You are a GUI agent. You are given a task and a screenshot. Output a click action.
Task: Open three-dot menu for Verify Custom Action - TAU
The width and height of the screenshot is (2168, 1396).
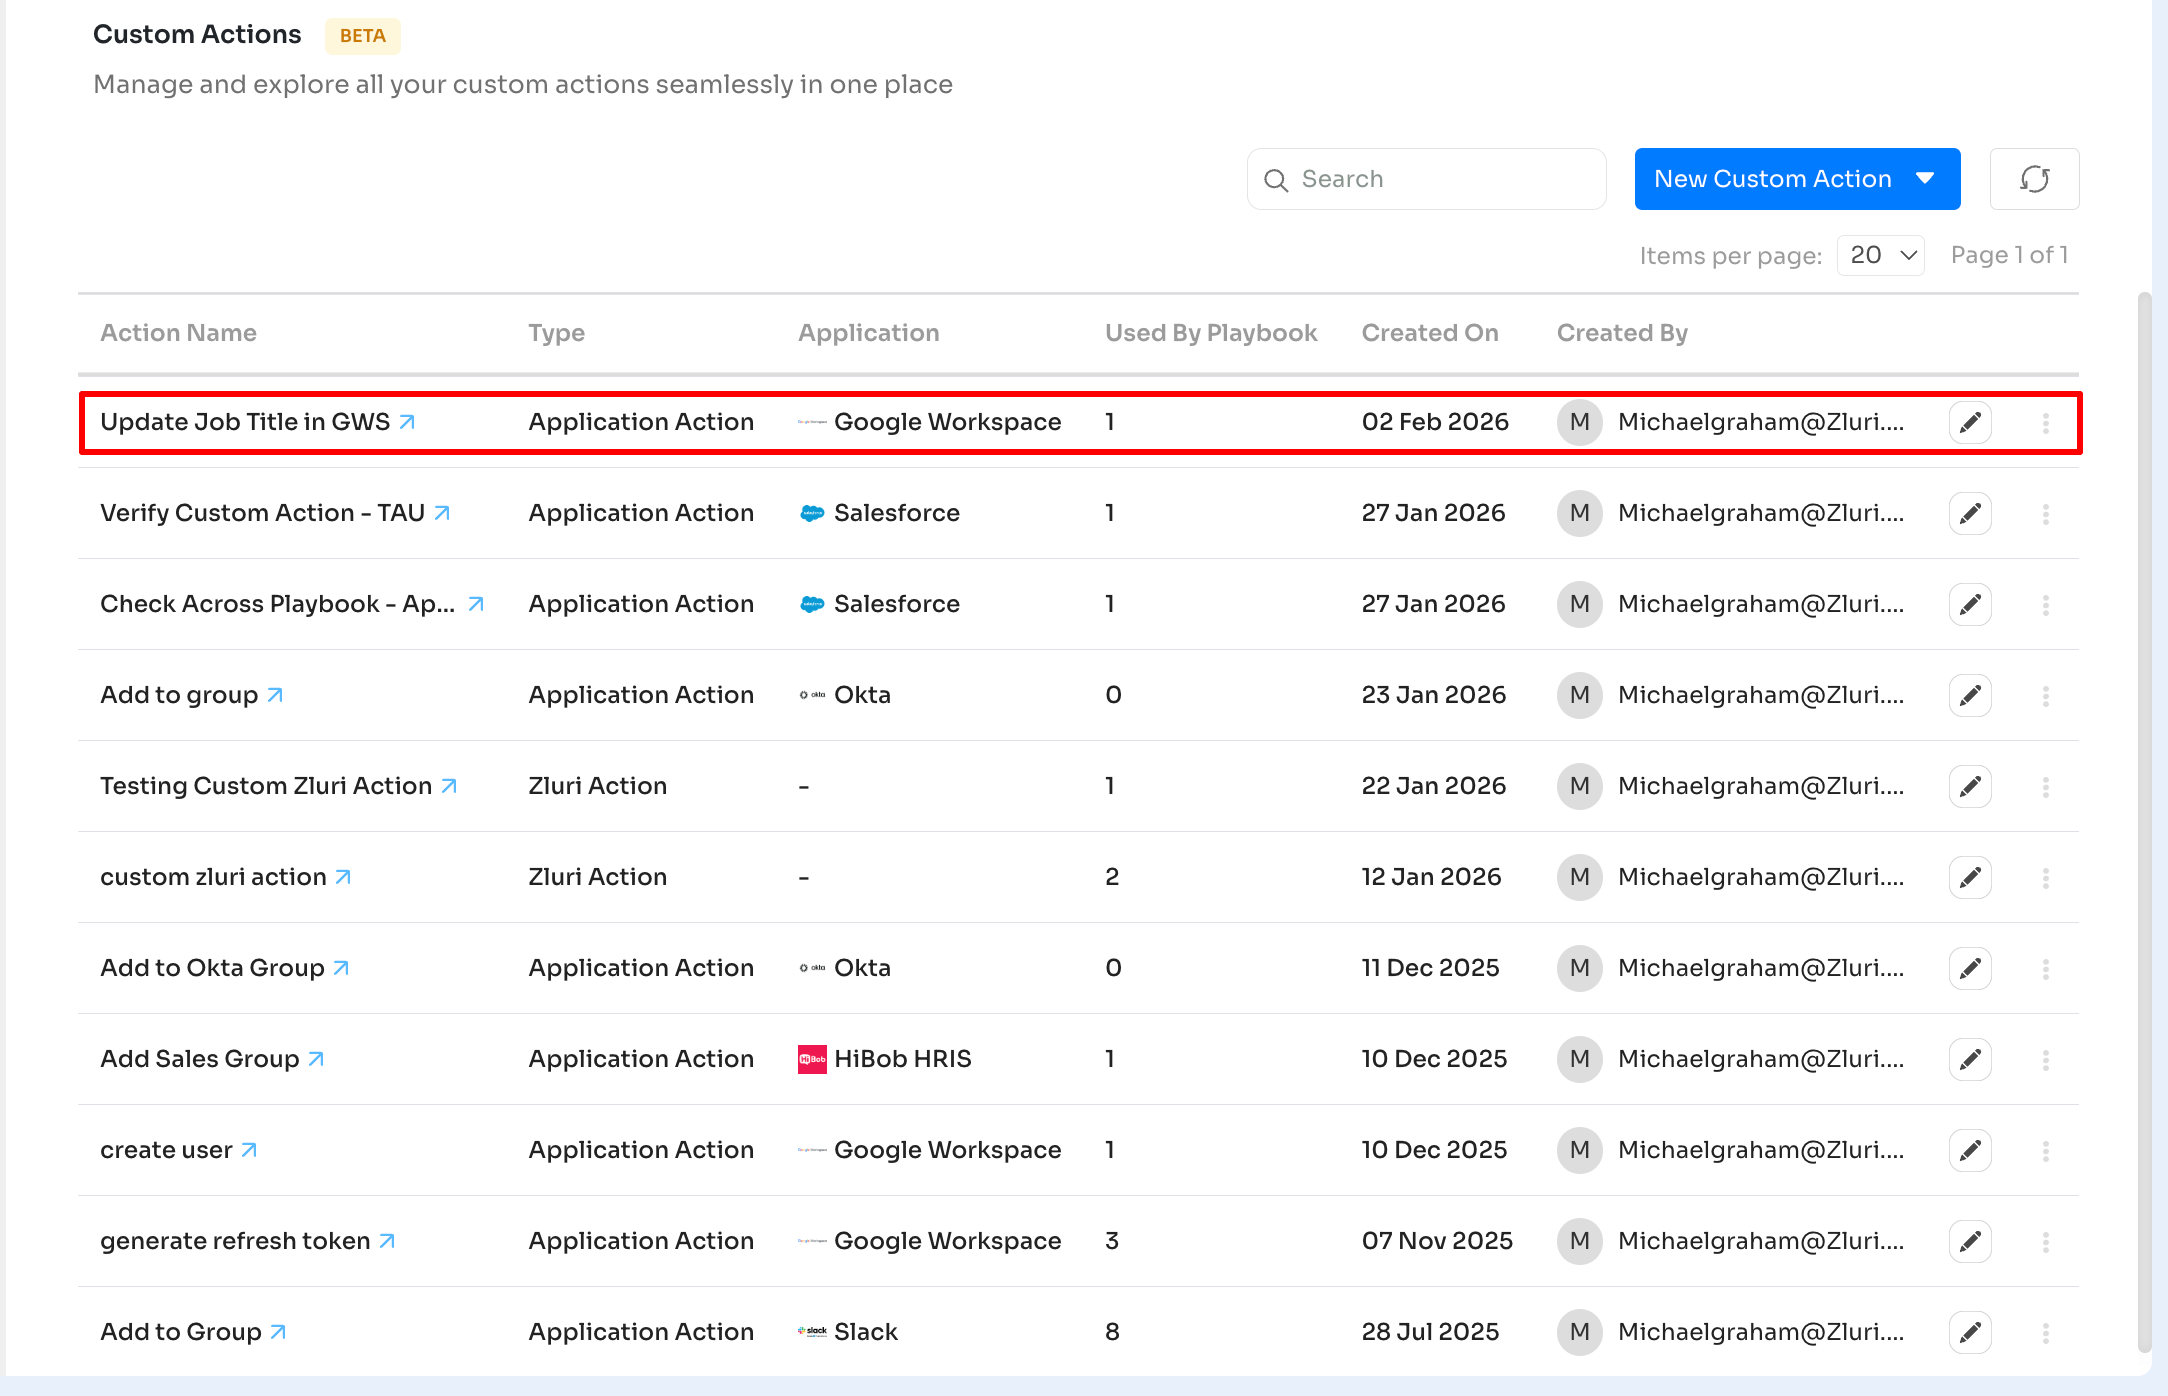pos(2045,513)
